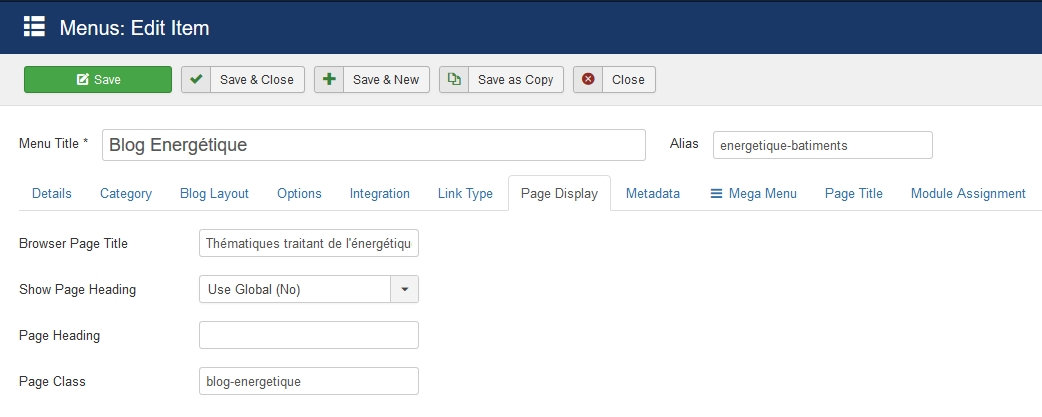Click the empty Page Heading field
This screenshot has width=1042, height=417.
309,335
